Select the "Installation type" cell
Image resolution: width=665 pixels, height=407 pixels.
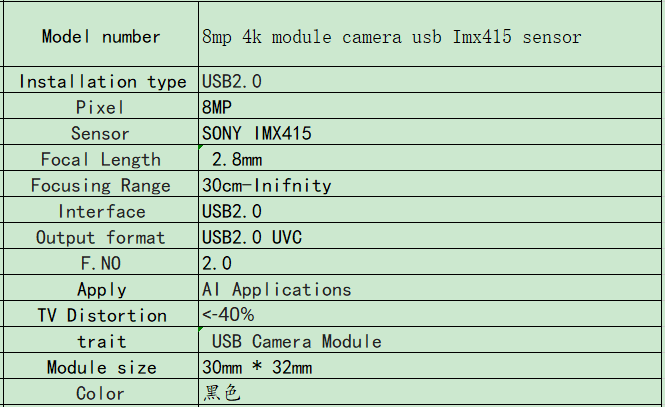point(101,81)
